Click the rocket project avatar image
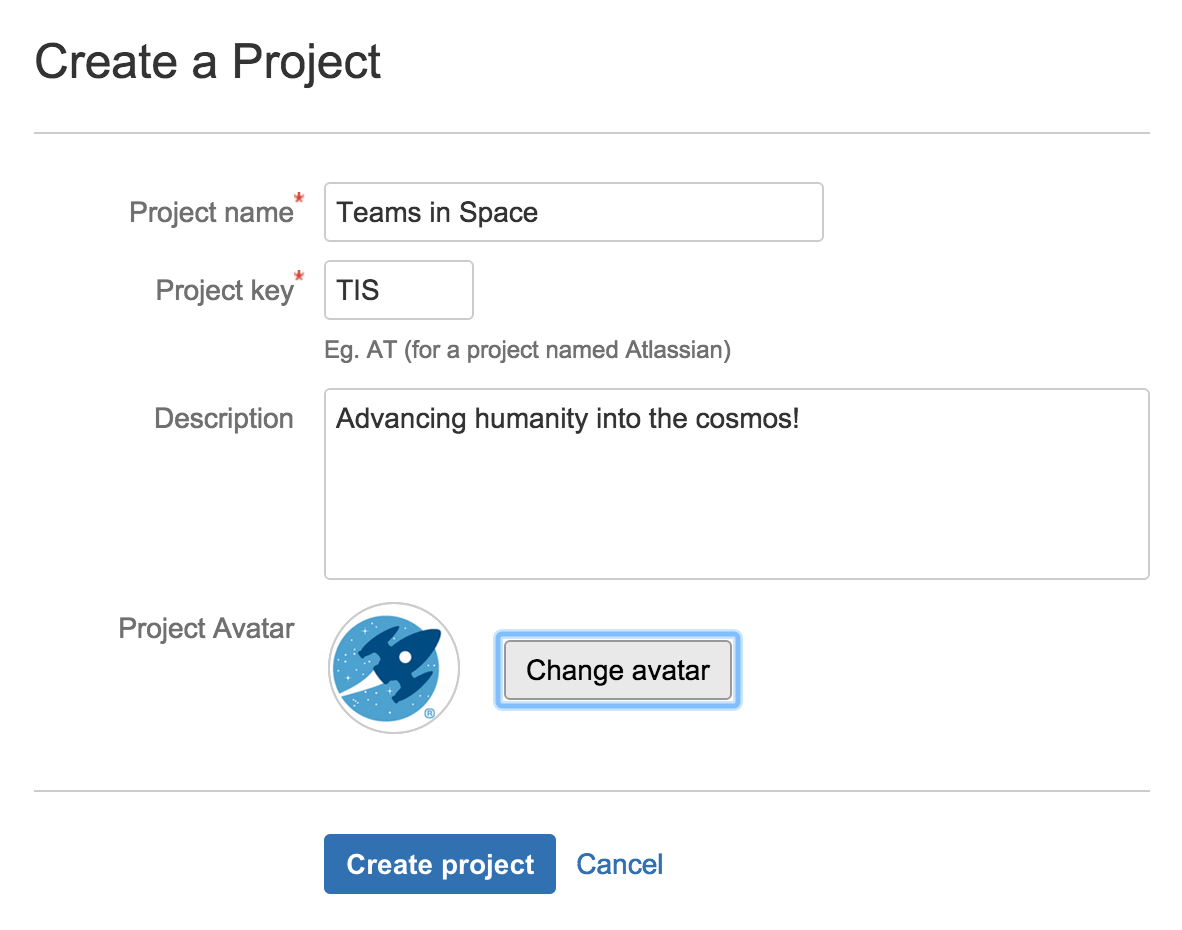Screen dimensions: 1182x930 click(x=393, y=668)
